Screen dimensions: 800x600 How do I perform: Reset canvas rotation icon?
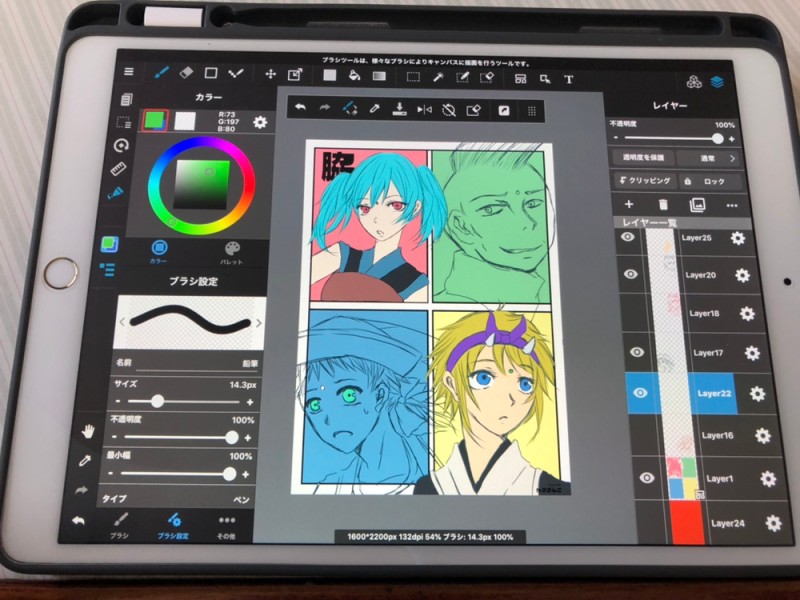449,110
